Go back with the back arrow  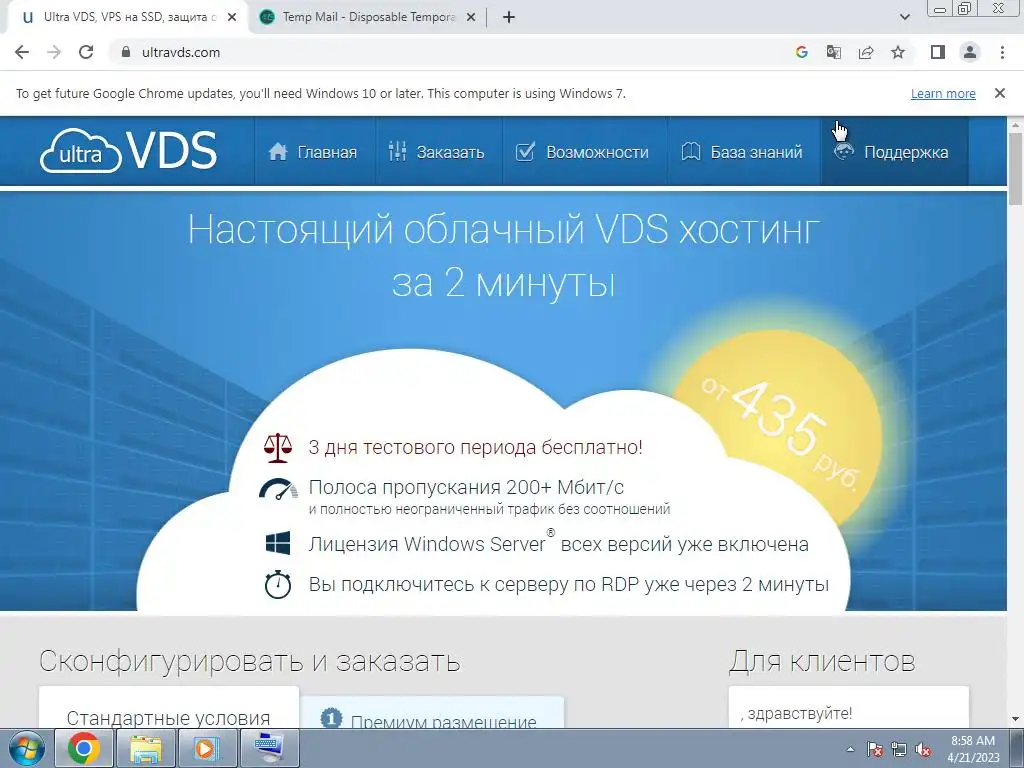pos(22,52)
